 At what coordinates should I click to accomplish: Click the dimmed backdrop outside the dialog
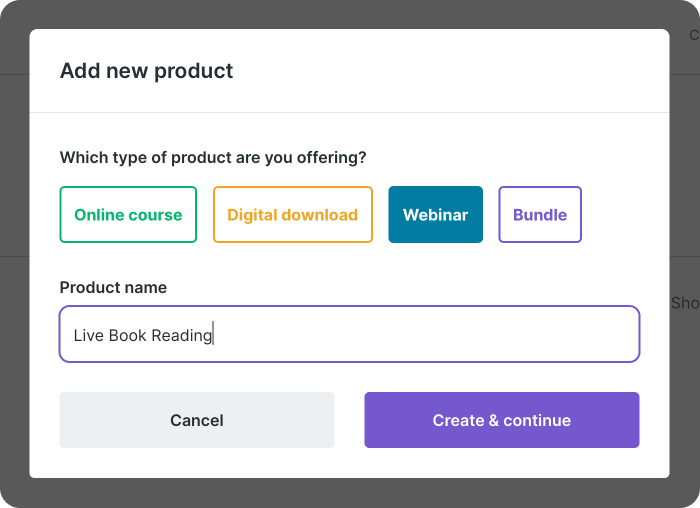pos(14,250)
